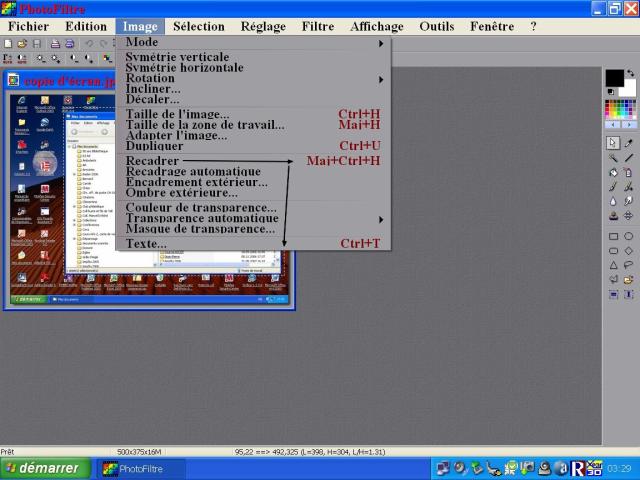640x480 pixels.
Task: Select the Eyedropper pipette tool
Action: pyautogui.click(x=629, y=143)
